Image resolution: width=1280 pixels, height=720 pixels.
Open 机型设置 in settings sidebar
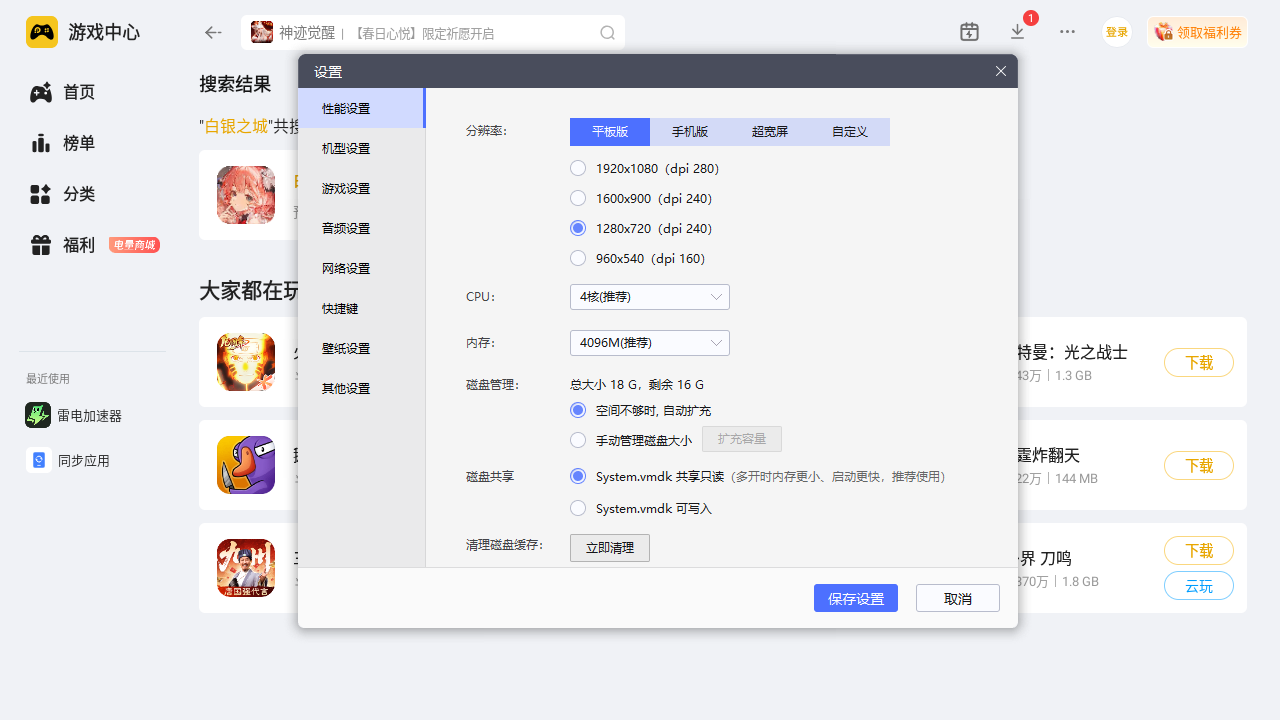pos(346,148)
